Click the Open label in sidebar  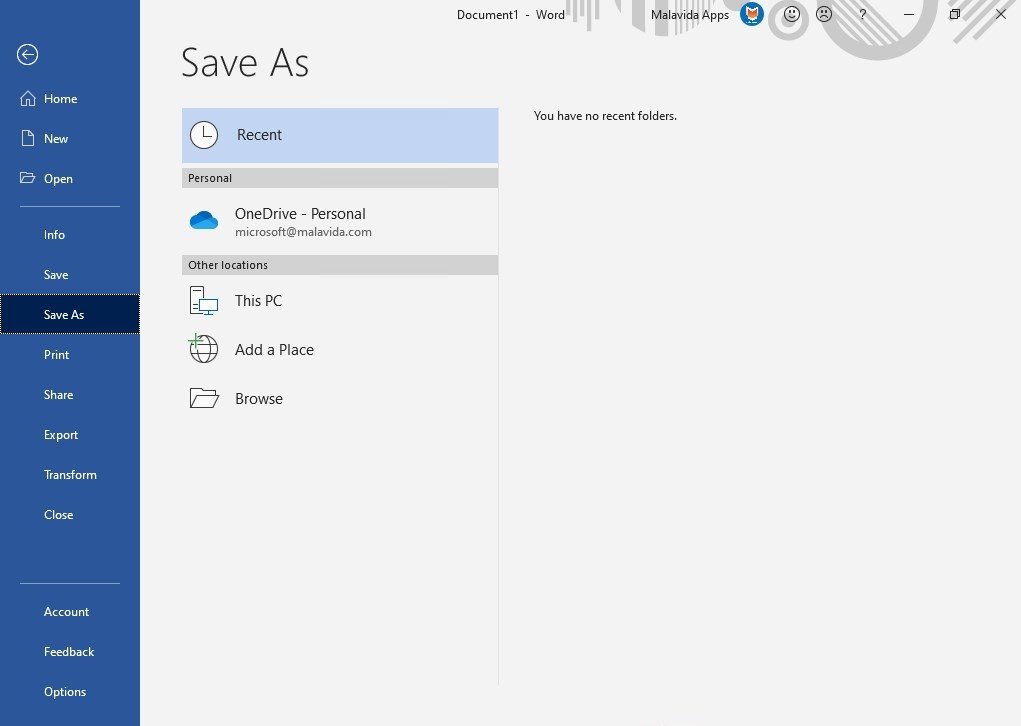coord(58,179)
